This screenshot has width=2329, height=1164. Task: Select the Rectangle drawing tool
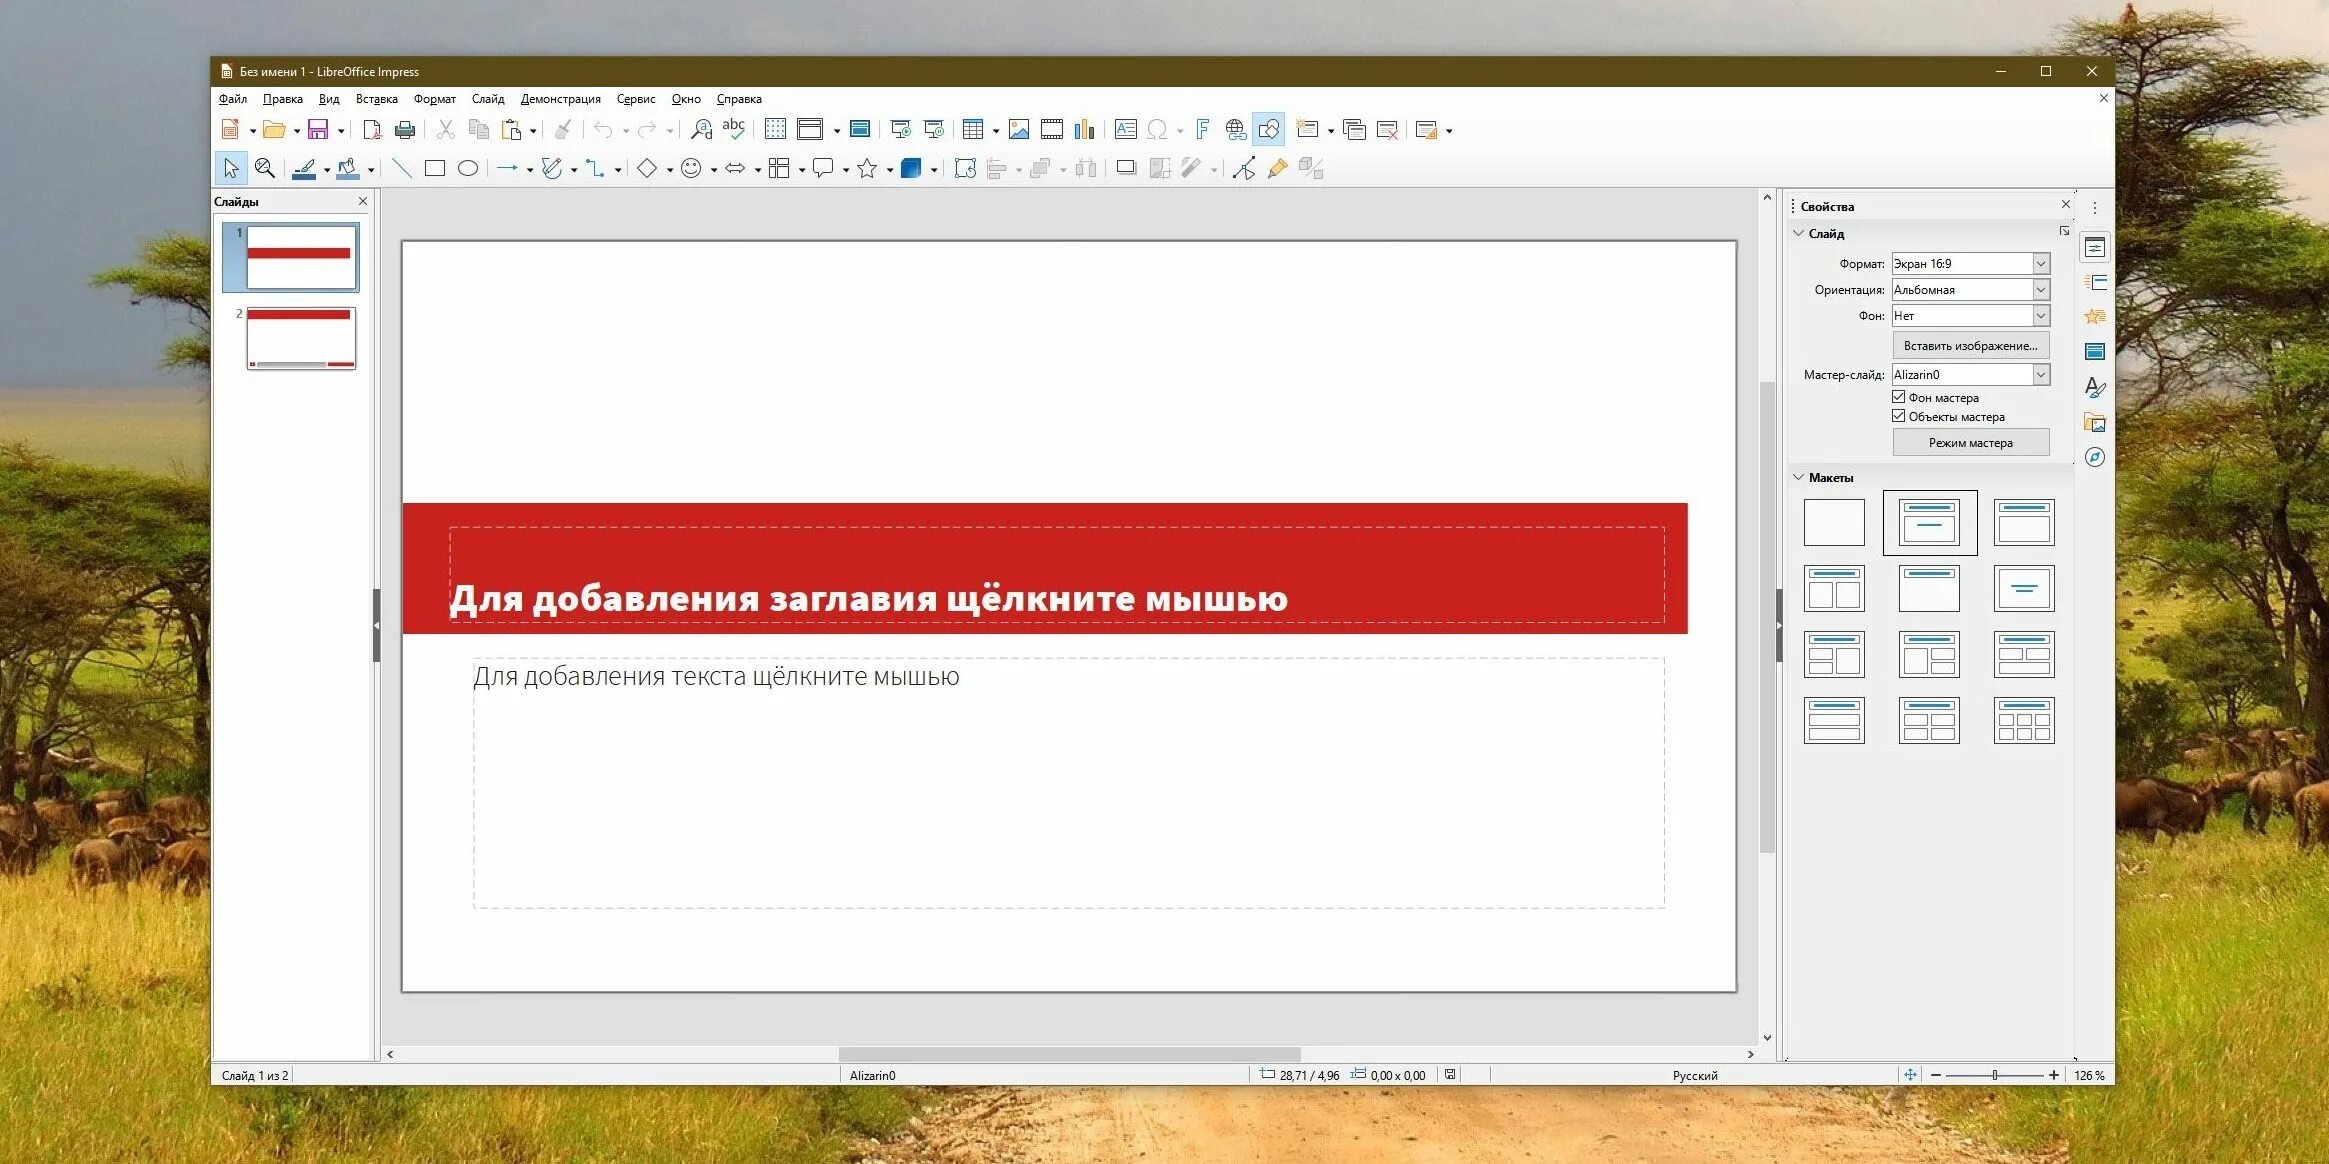[434, 168]
